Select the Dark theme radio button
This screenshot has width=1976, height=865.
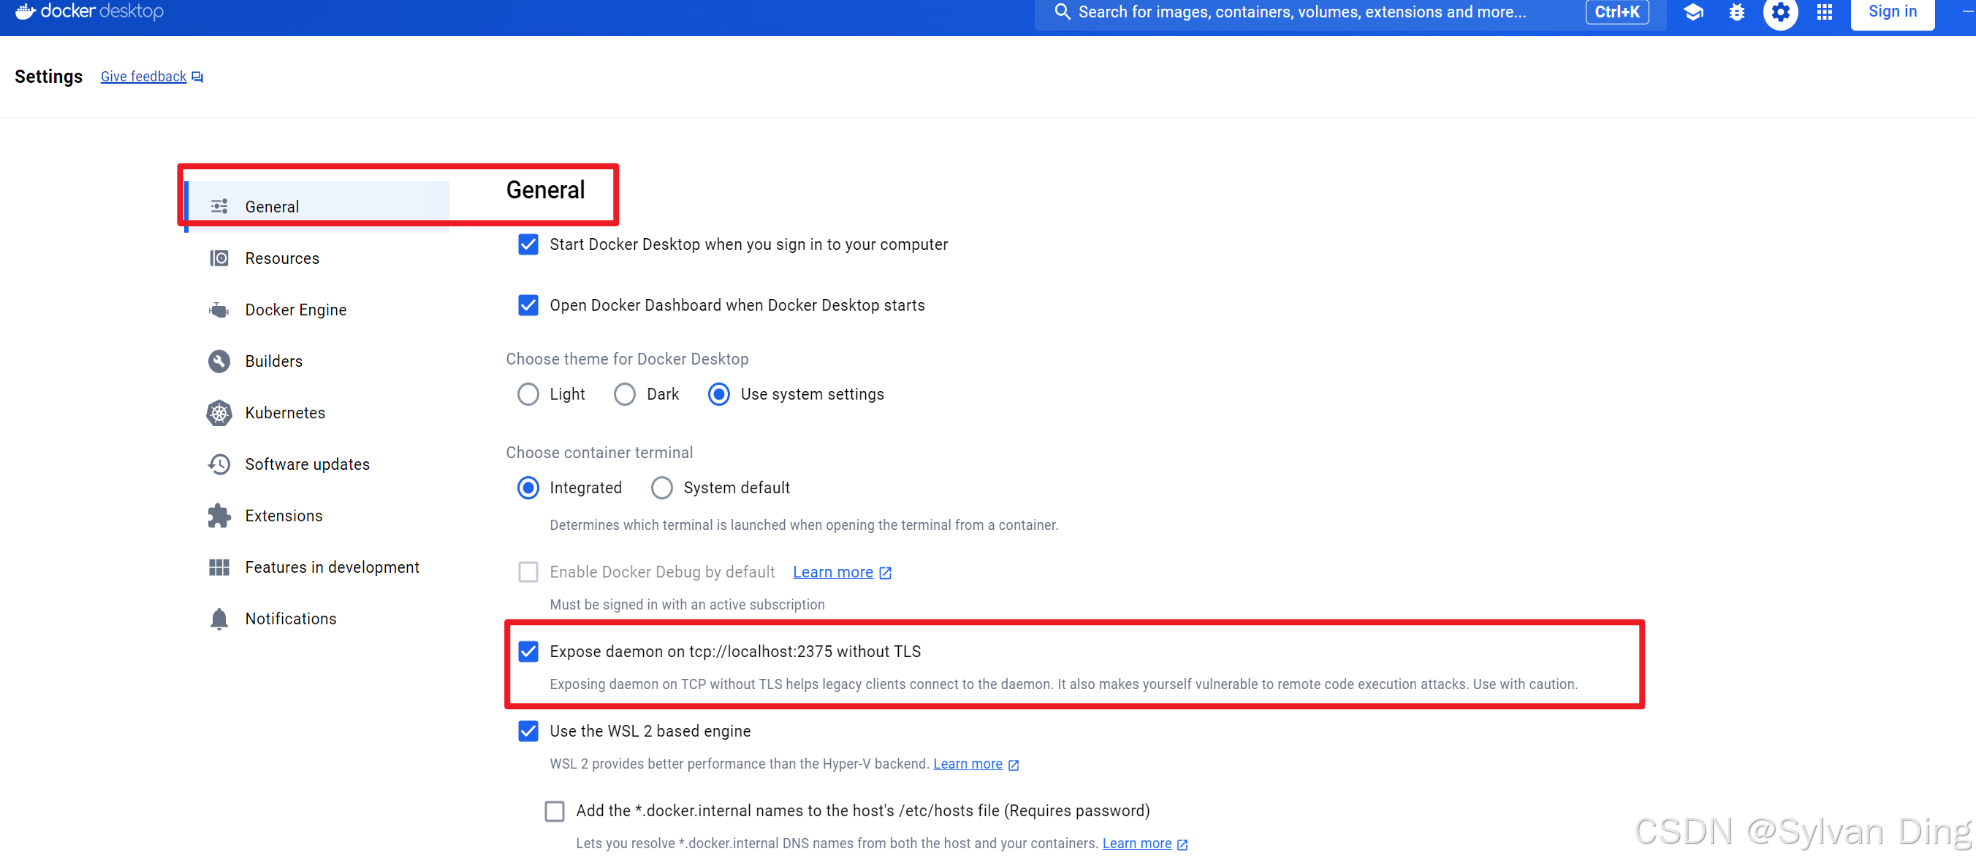[625, 394]
